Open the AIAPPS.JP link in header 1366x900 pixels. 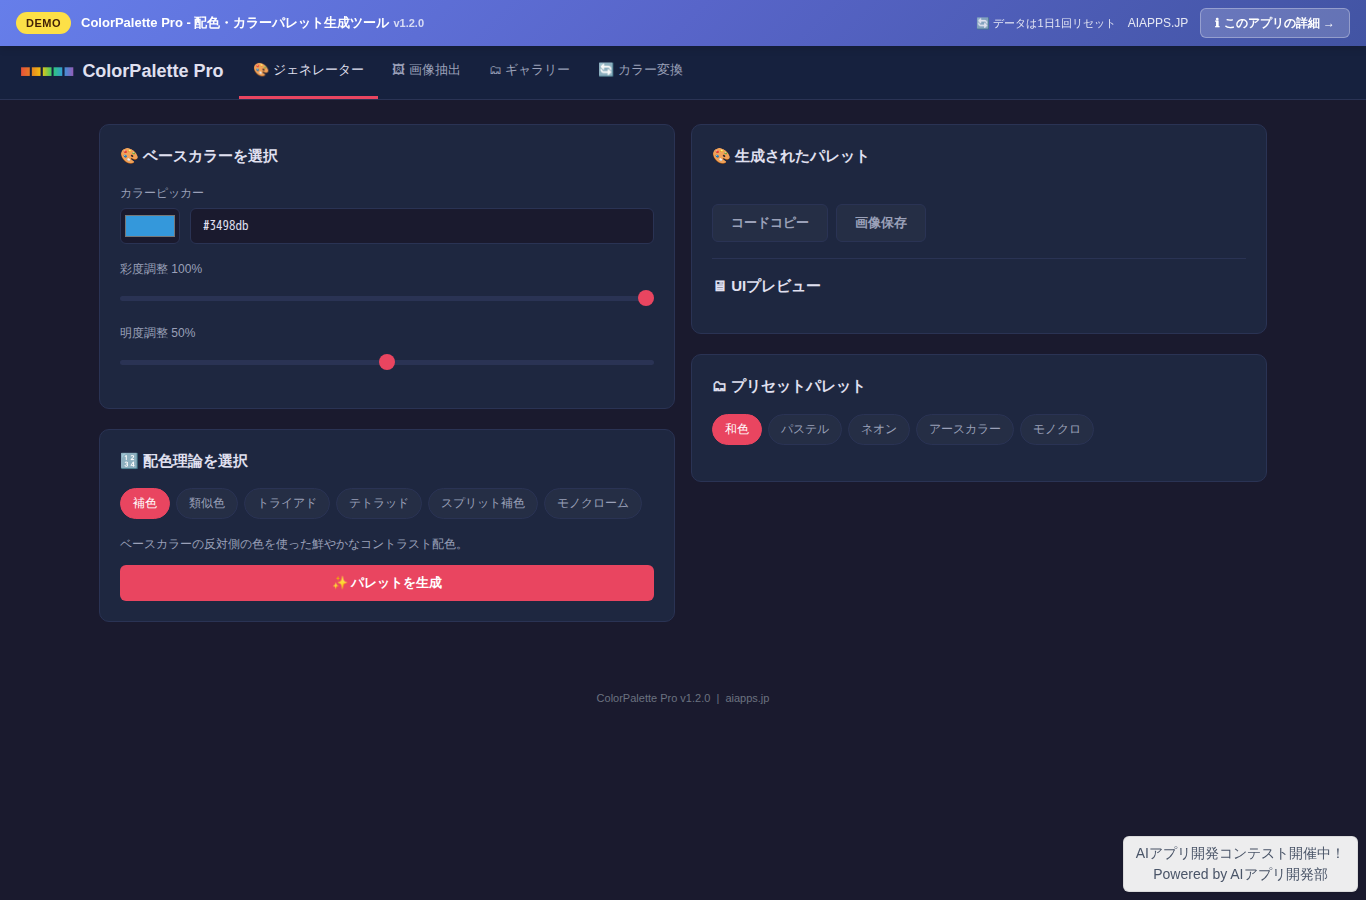tap(1158, 23)
